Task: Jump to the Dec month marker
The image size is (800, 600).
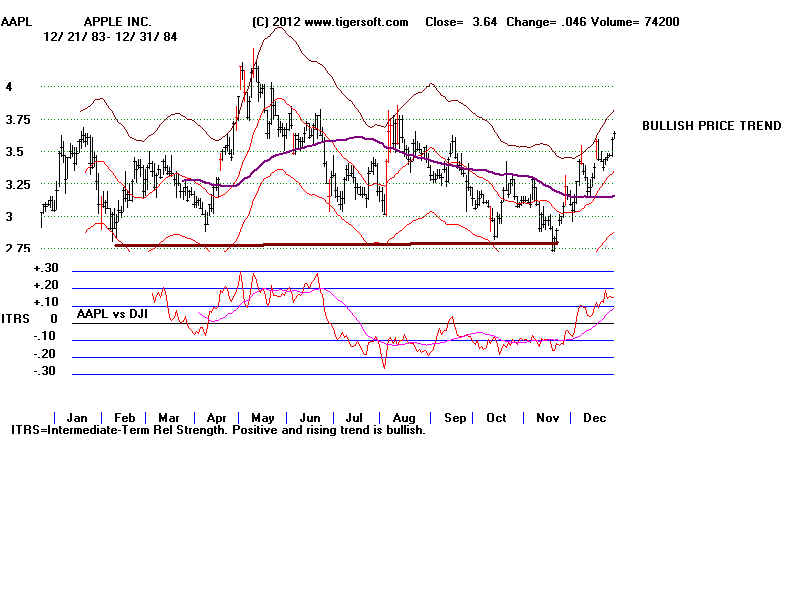Action: (592, 417)
